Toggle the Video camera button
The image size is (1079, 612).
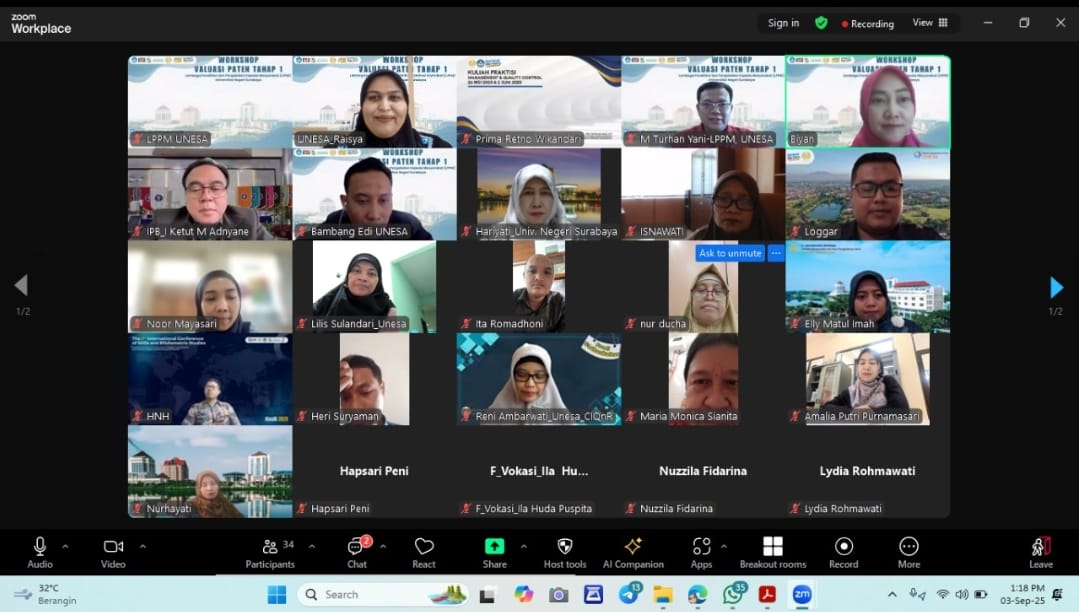point(113,551)
